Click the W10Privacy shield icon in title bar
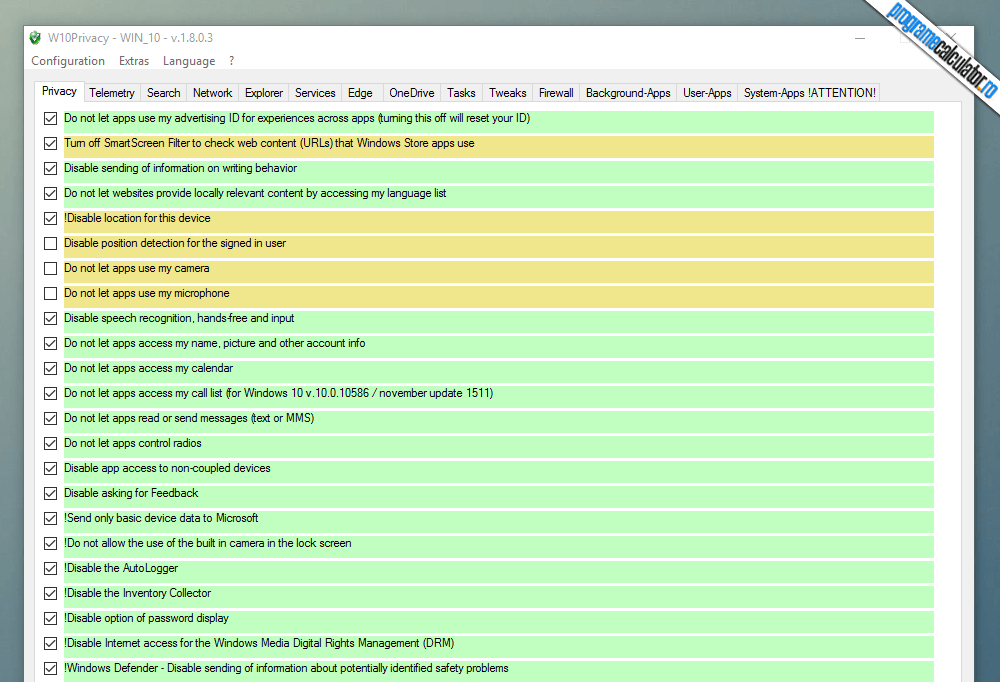Image resolution: width=1000 pixels, height=682 pixels. click(35, 38)
